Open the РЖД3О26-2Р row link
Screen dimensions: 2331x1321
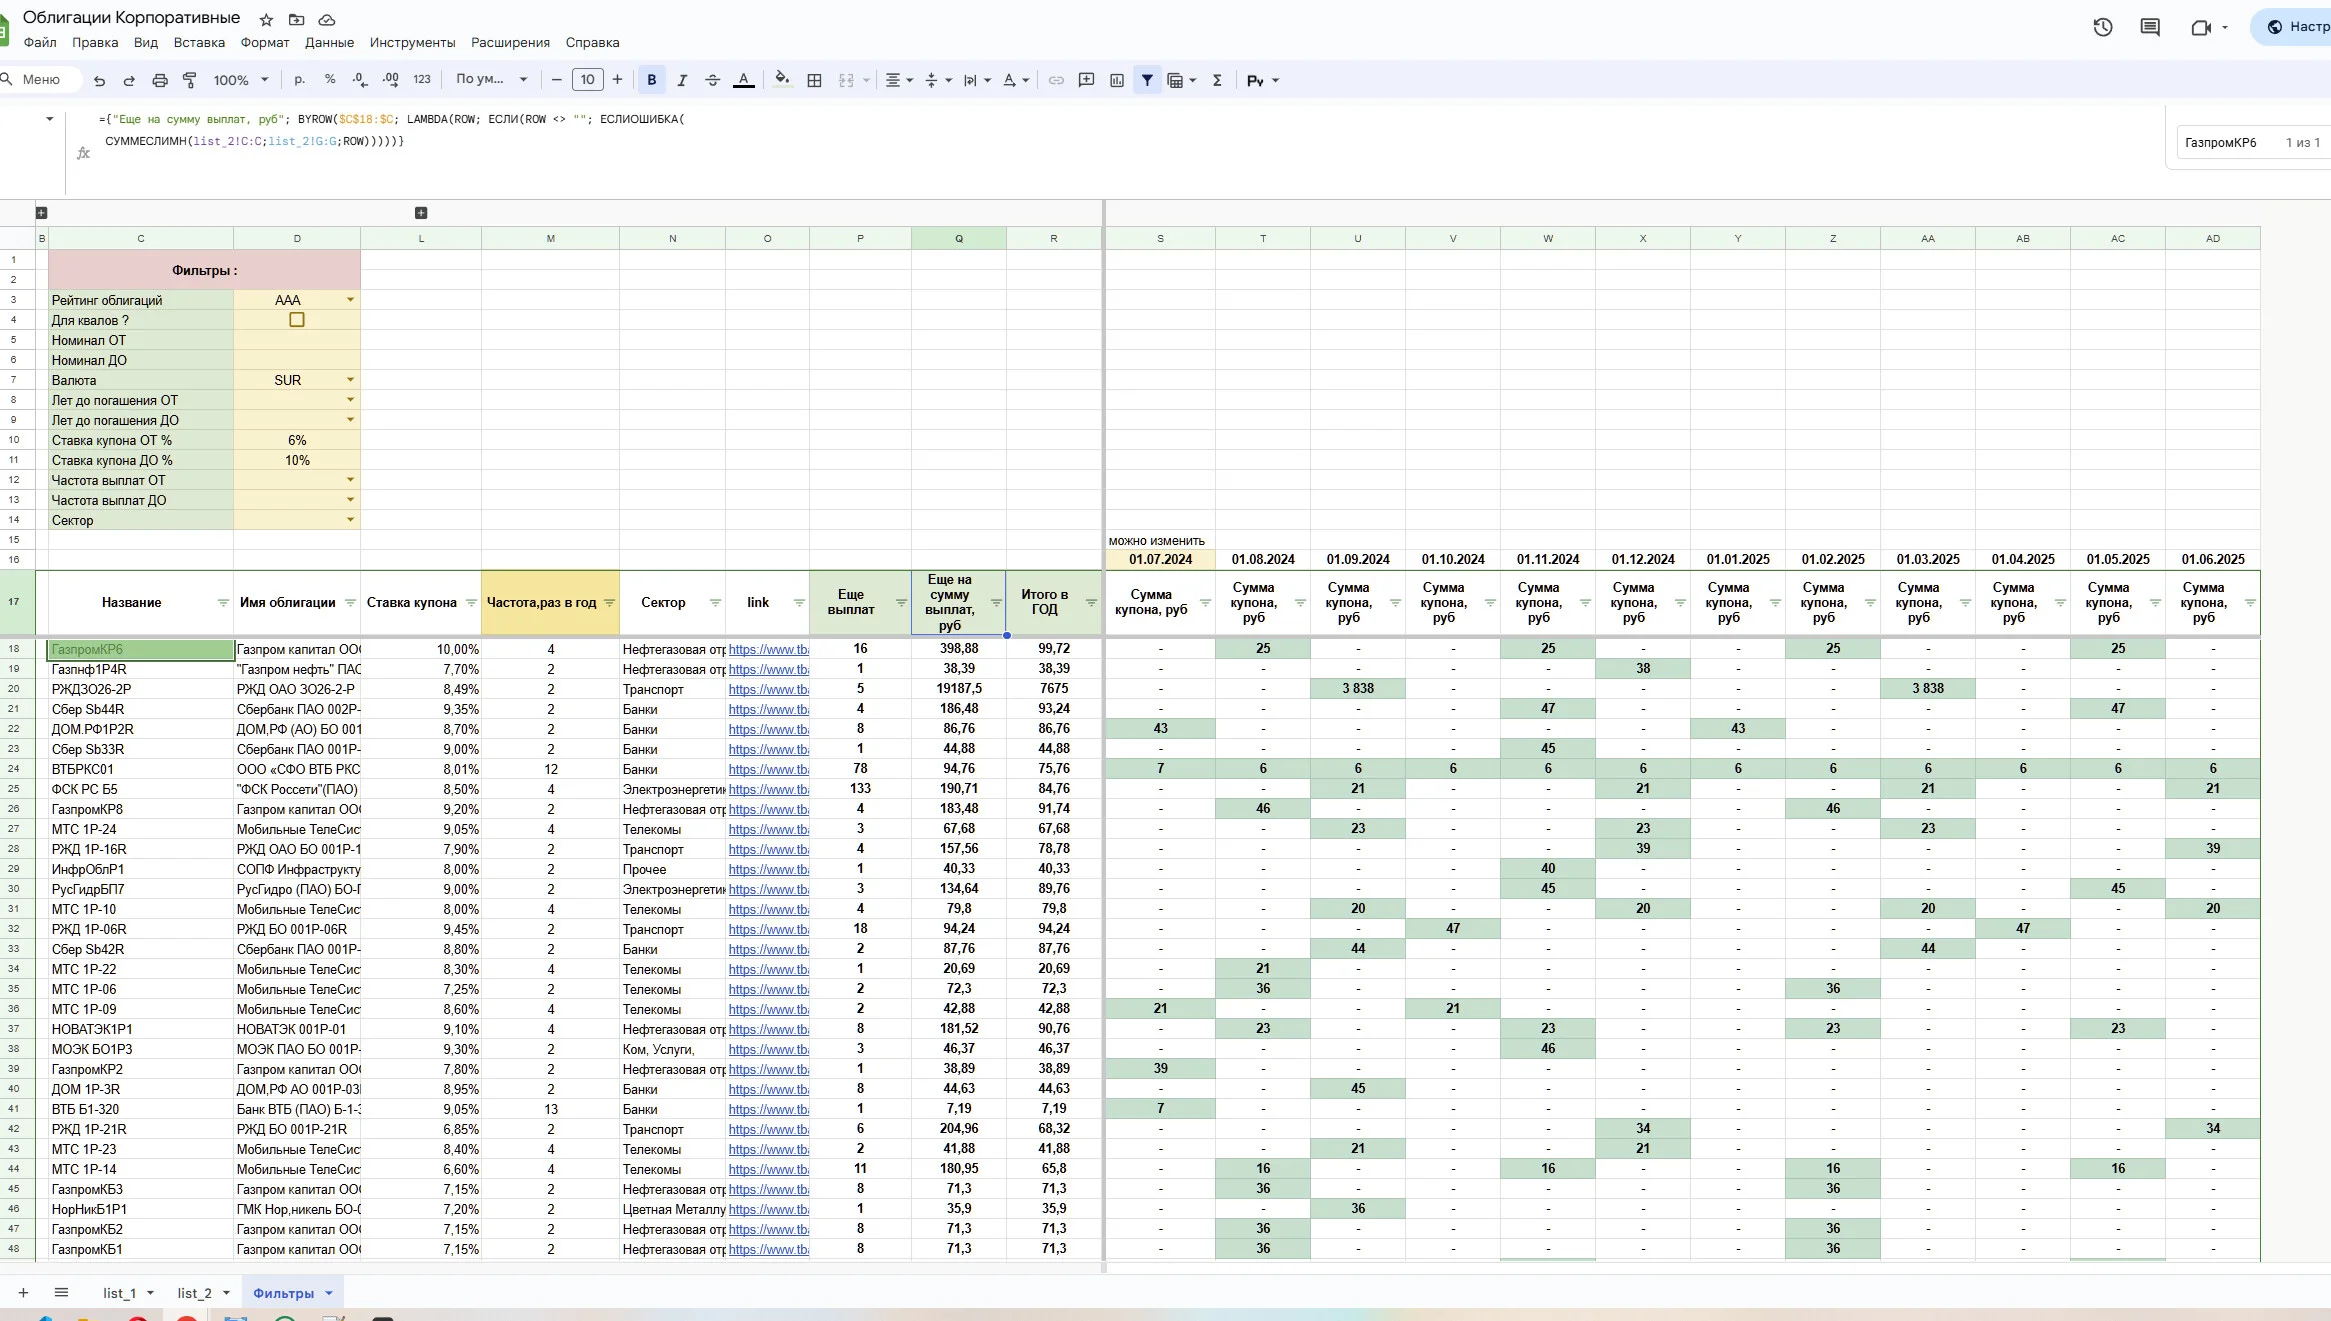click(x=768, y=690)
